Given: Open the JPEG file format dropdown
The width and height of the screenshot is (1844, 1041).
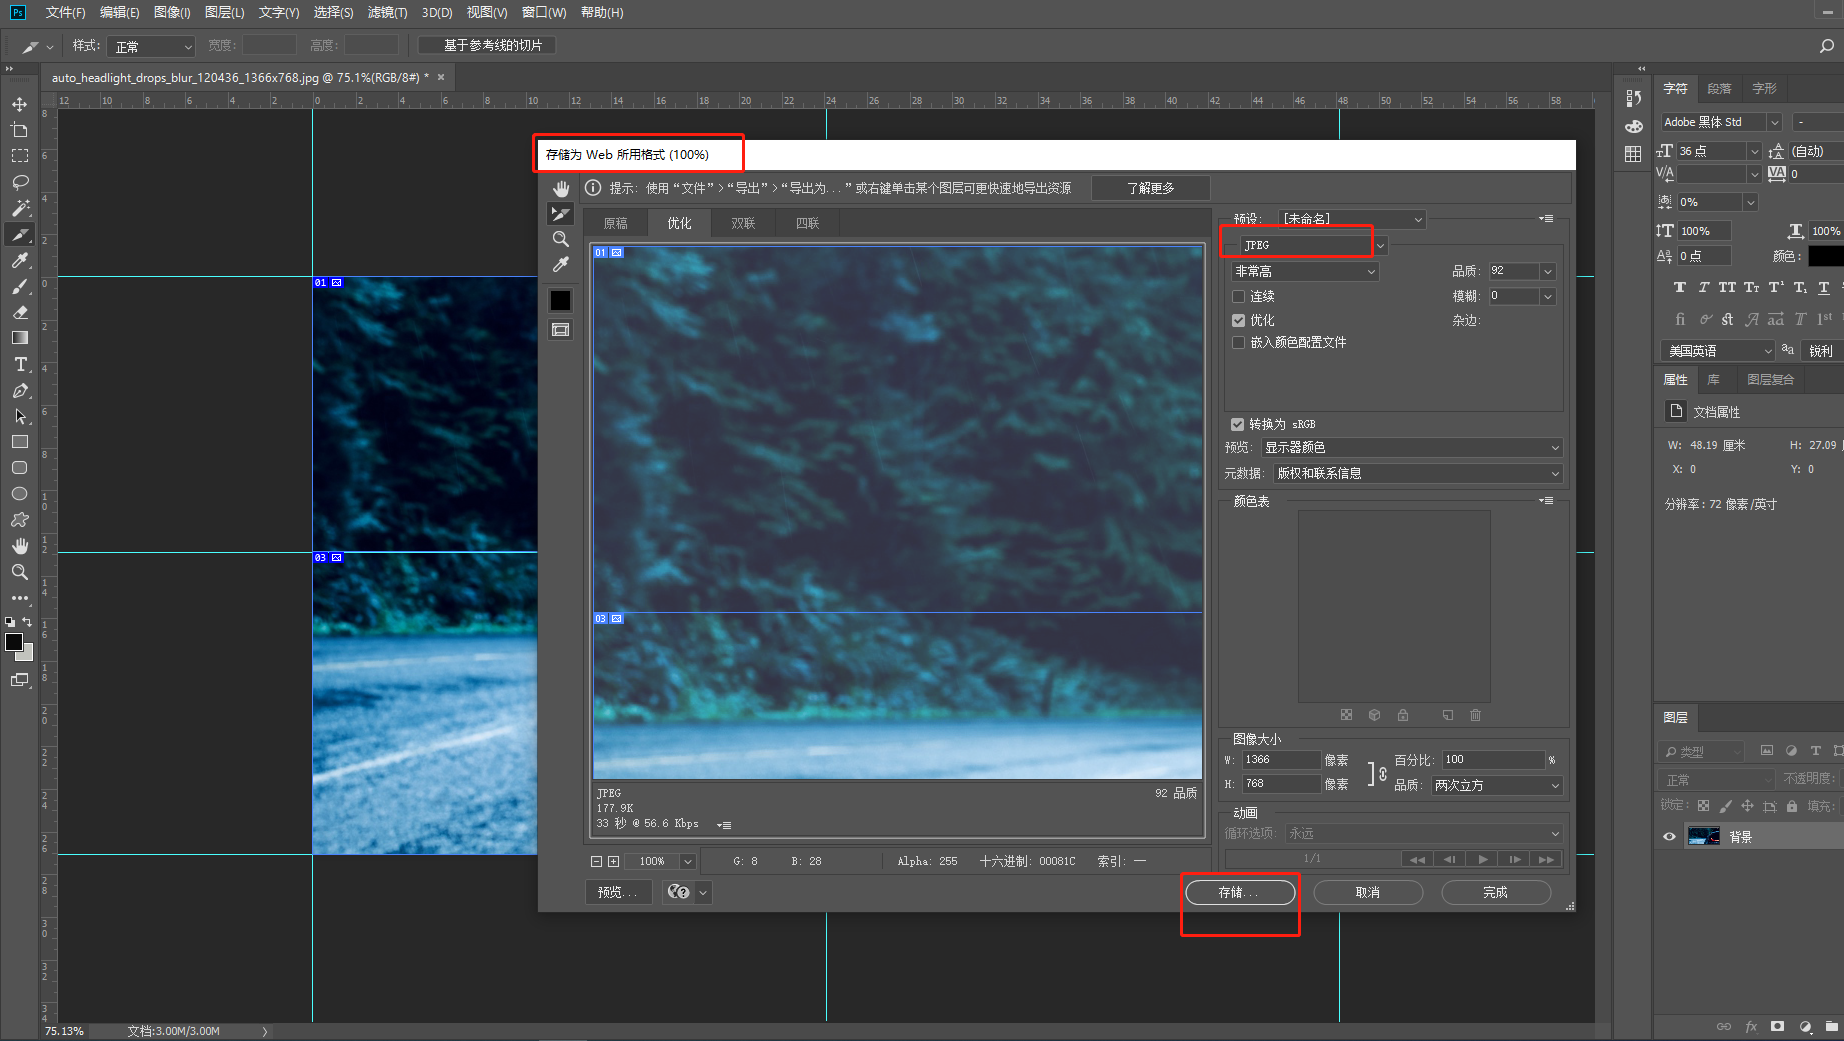Looking at the screenshot, I should click(x=1314, y=246).
